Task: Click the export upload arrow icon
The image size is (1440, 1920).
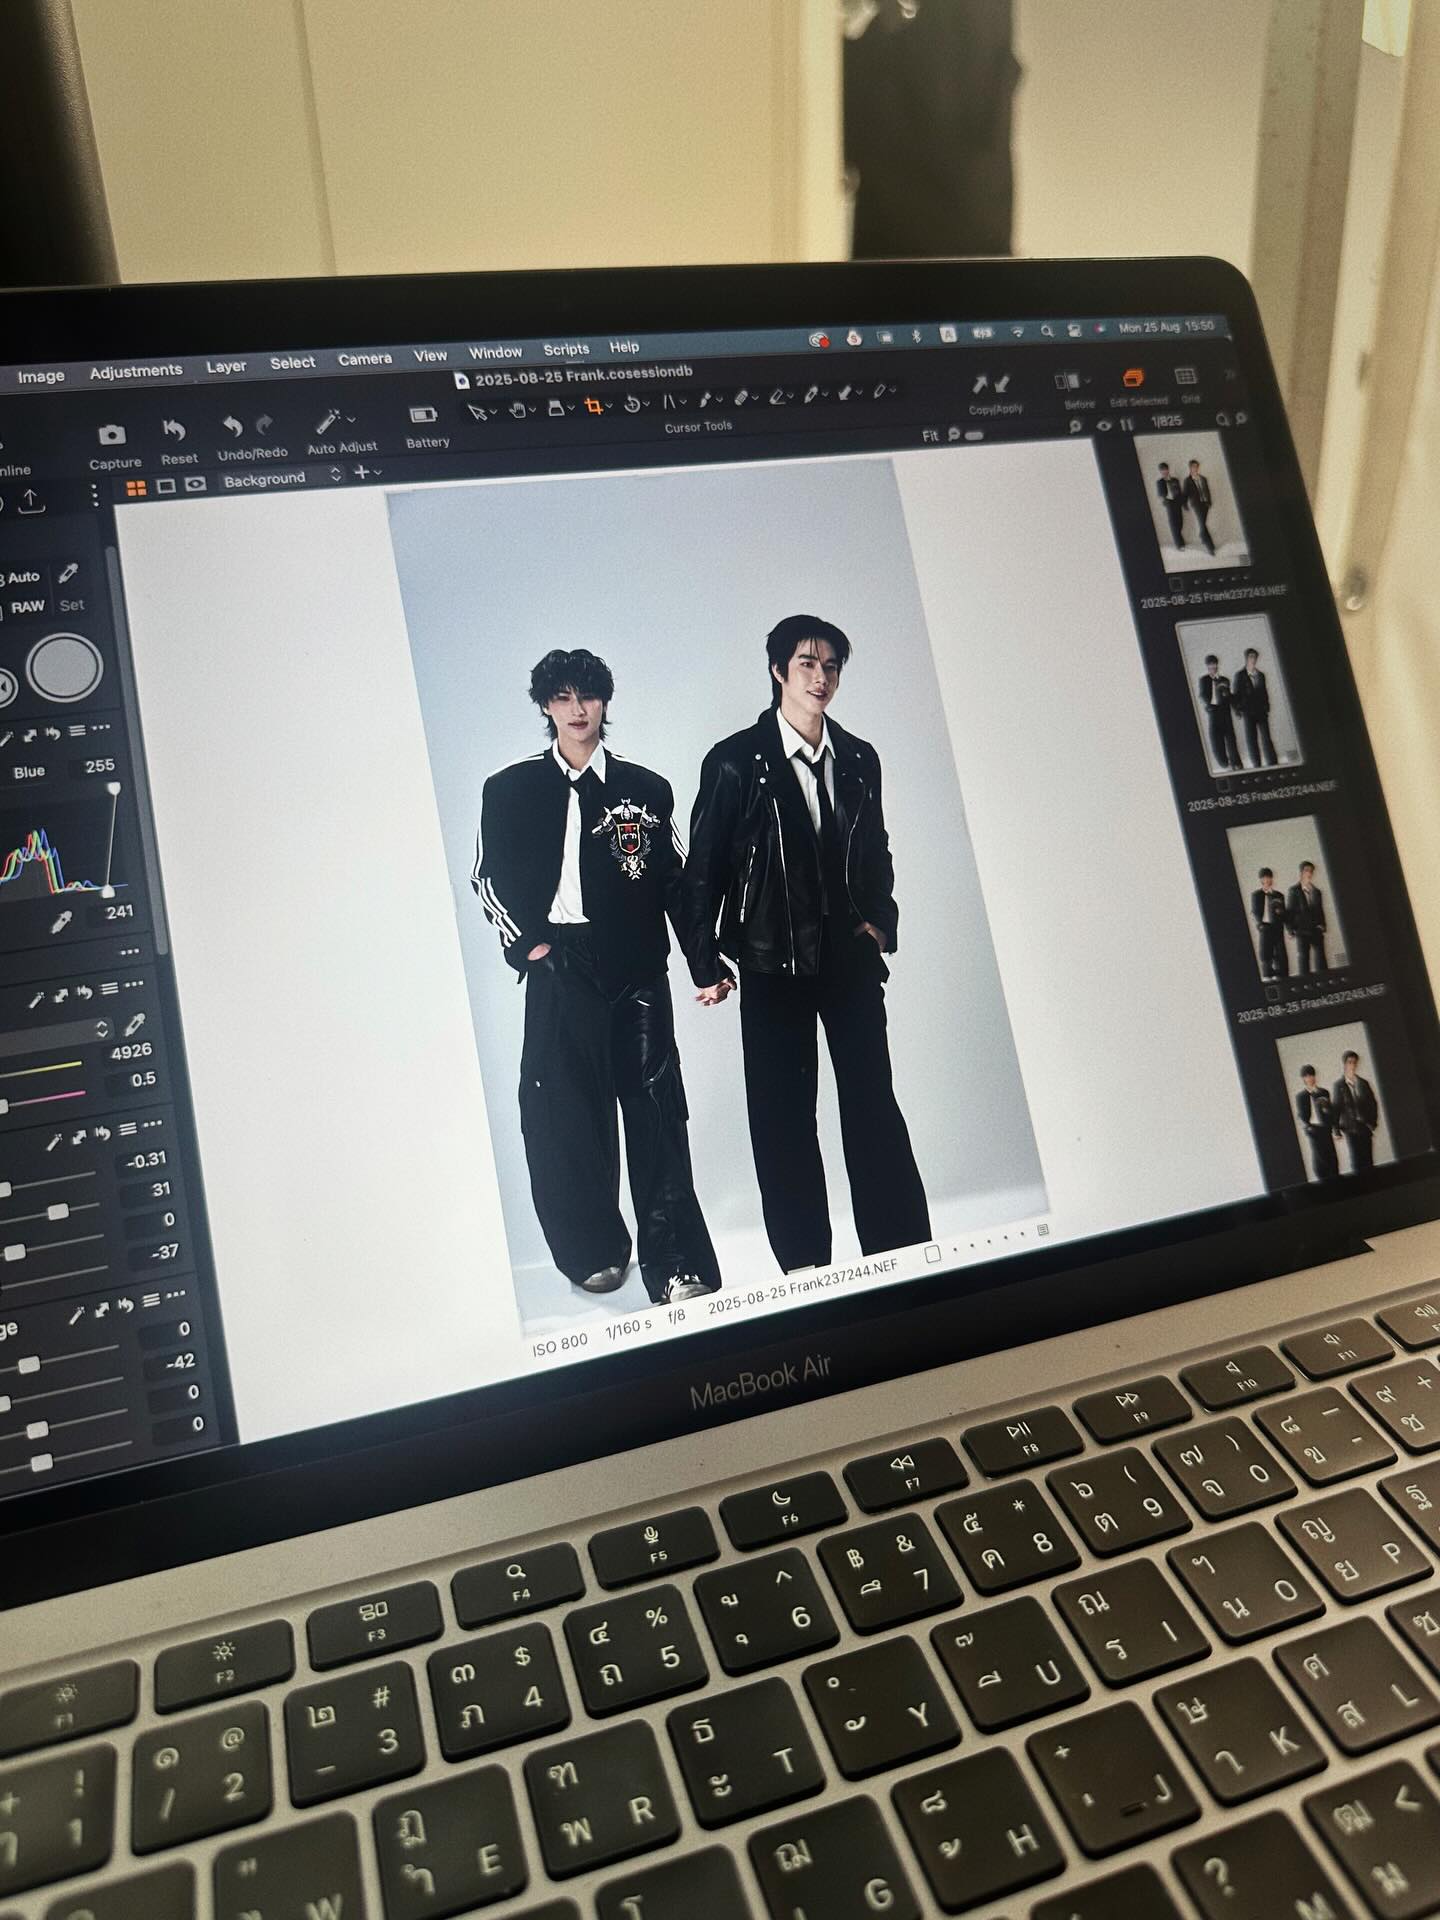Action: pyautogui.click(x=30, y=500)
